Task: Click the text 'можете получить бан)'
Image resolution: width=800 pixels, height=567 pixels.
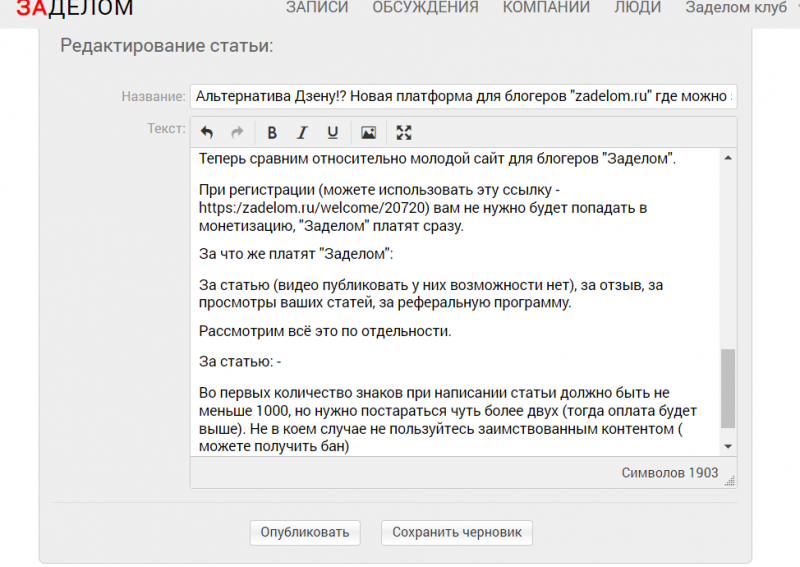Action: tap(274, 447)
